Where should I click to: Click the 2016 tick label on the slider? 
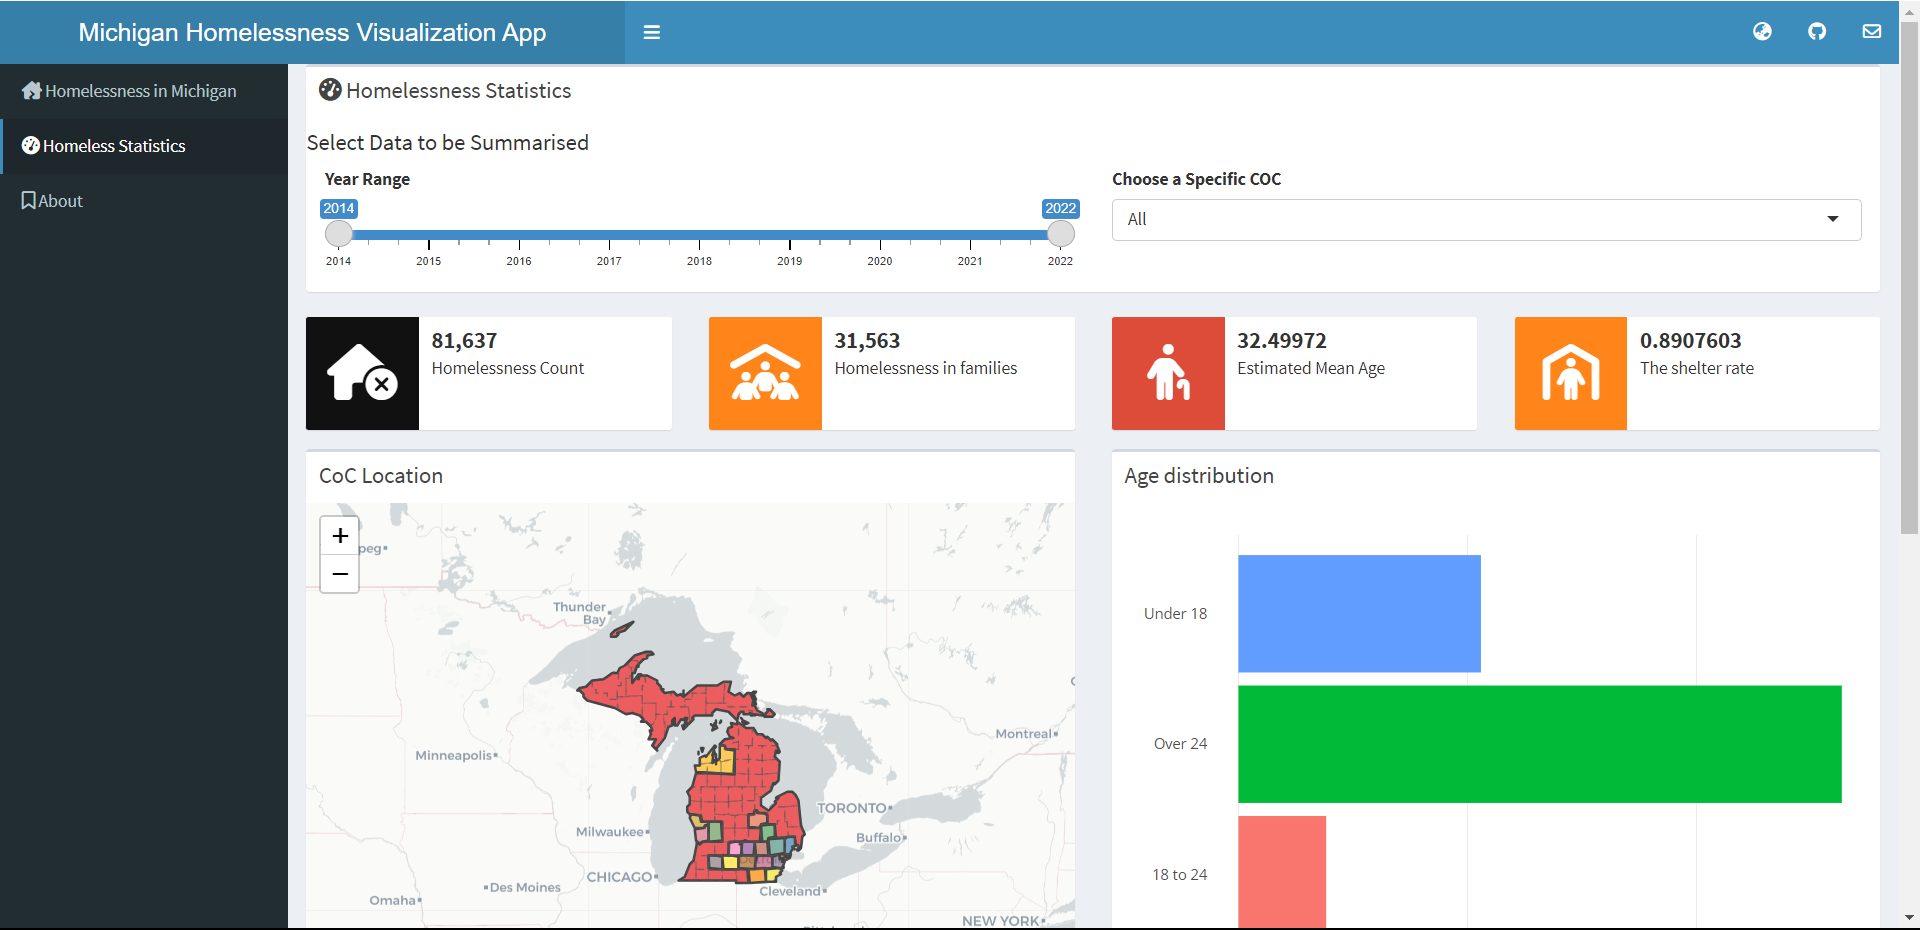coord(519,261)
